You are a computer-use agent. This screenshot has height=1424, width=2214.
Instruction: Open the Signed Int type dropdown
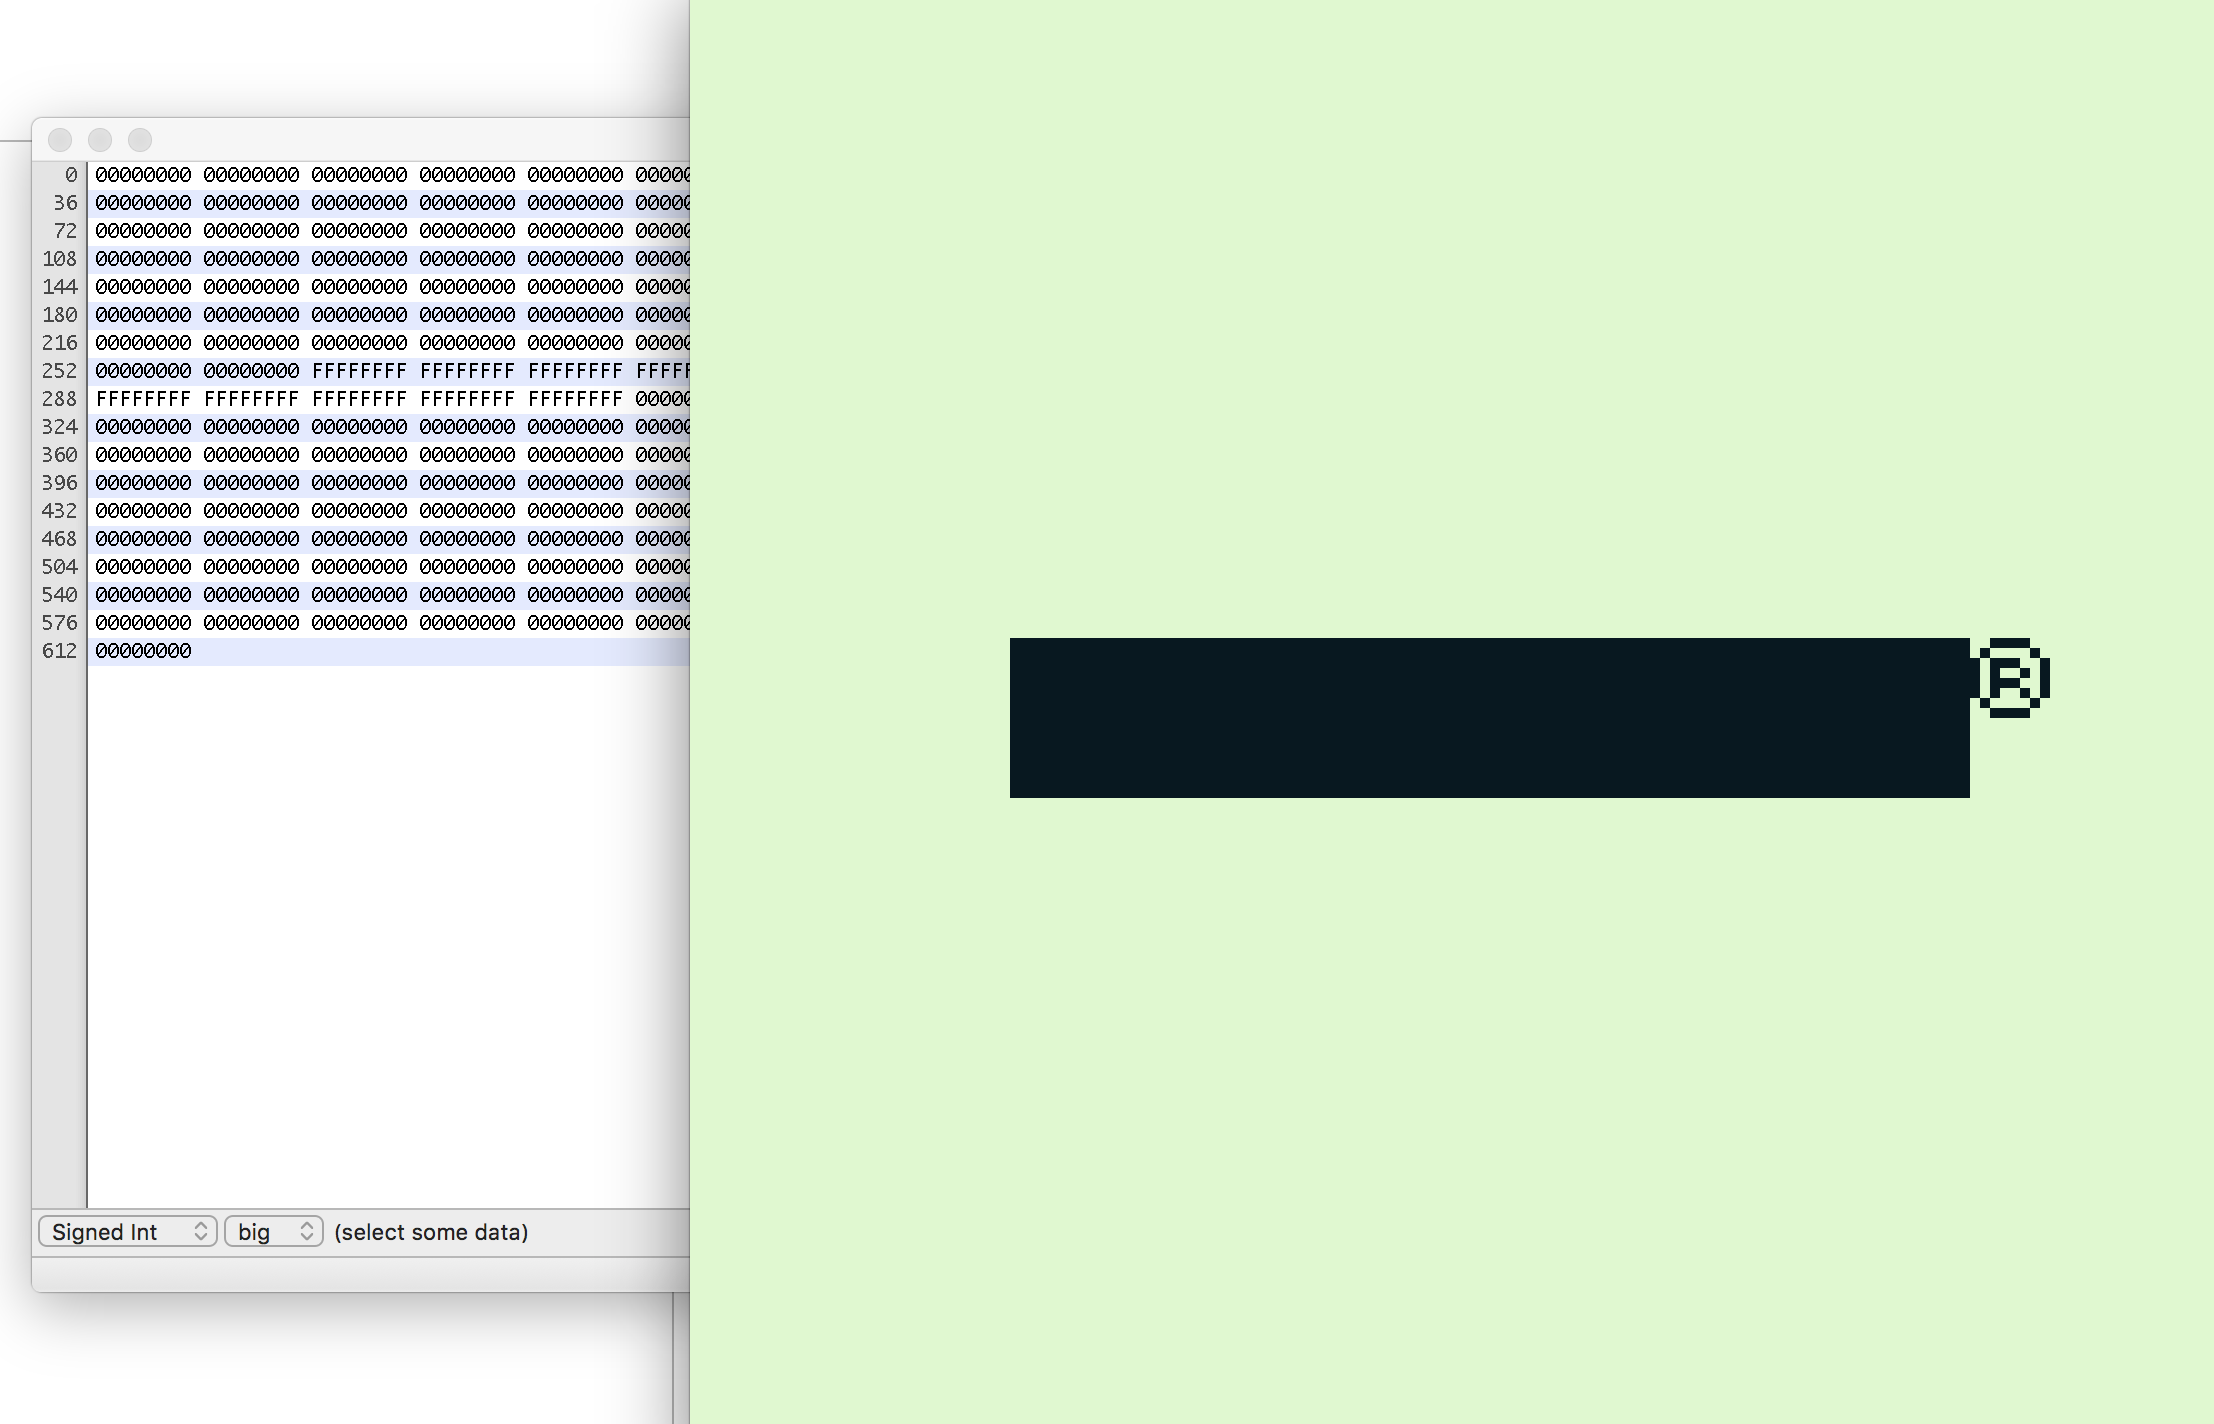point(128,1232)
